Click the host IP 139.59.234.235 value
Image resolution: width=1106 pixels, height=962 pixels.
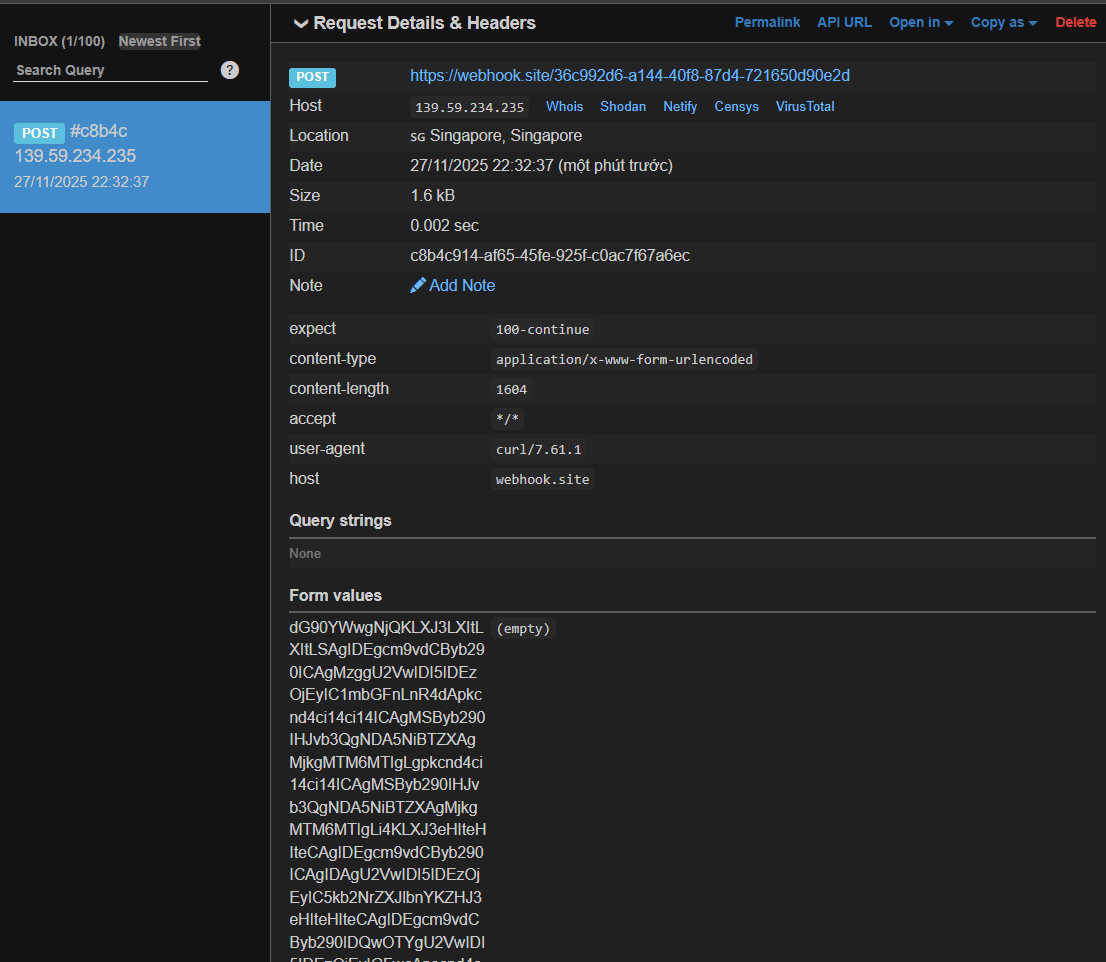[x=469, y=108]
